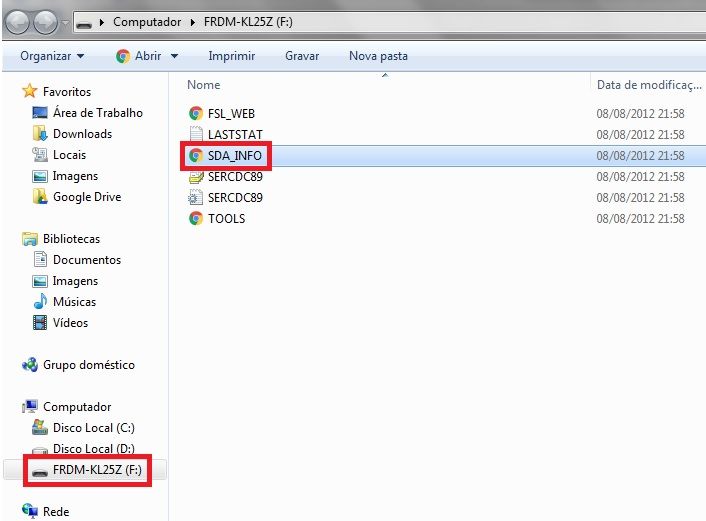The height and width of the screenshot is (521, 706).
Task: Select the TOOLS Chrome file icon
Action: pyautogui.click(x=195, y=218)
